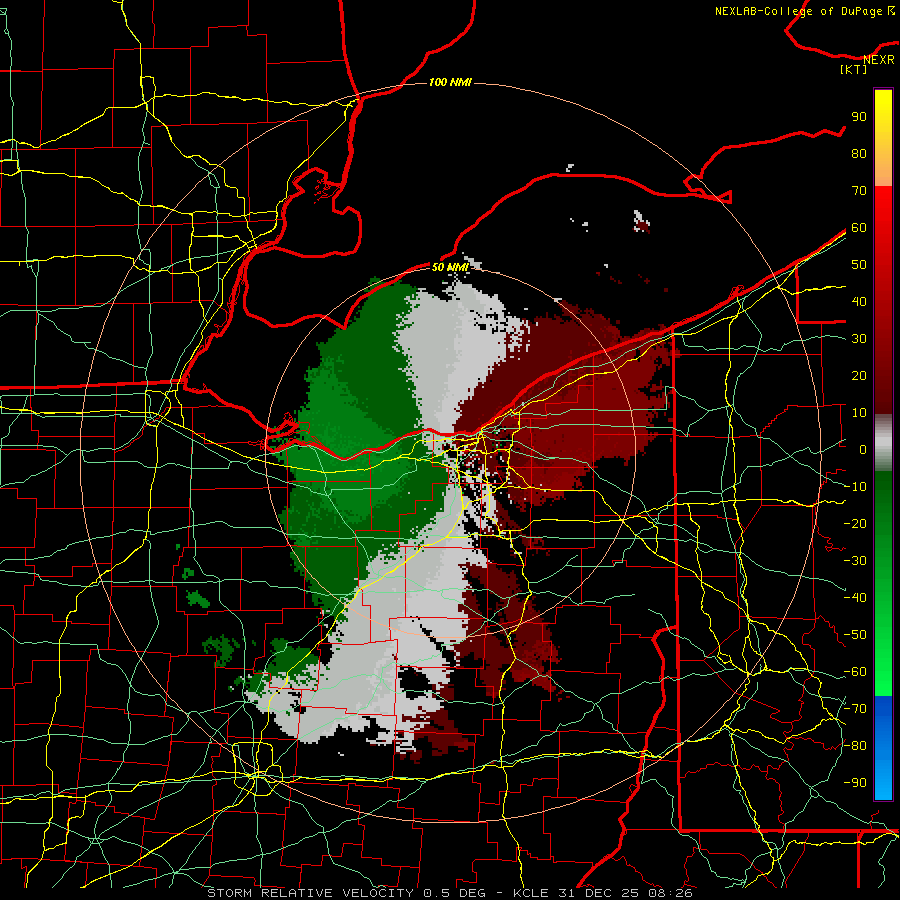The image size is (900, 900).
Task: Click the 90 tick label on the velocity scale
Action: pyautogui.click(x=859, y=117)
